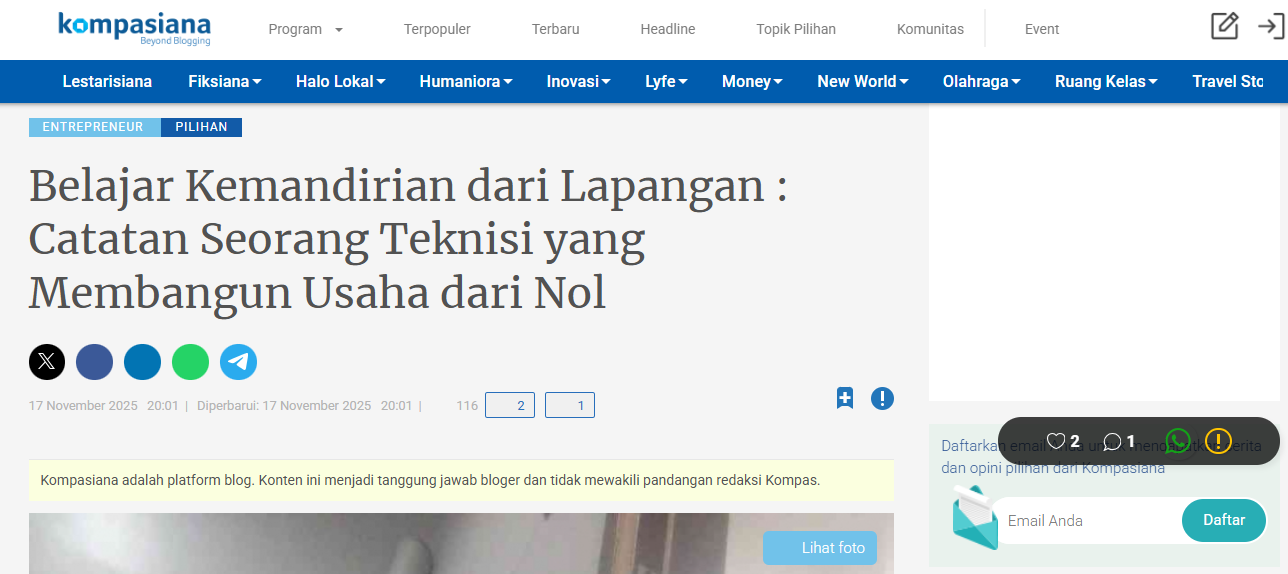Image resolution: width=1288 pixels, height=574 pixels.
Task: Click the published date 17 November 2025
Action: coord(83,406)
